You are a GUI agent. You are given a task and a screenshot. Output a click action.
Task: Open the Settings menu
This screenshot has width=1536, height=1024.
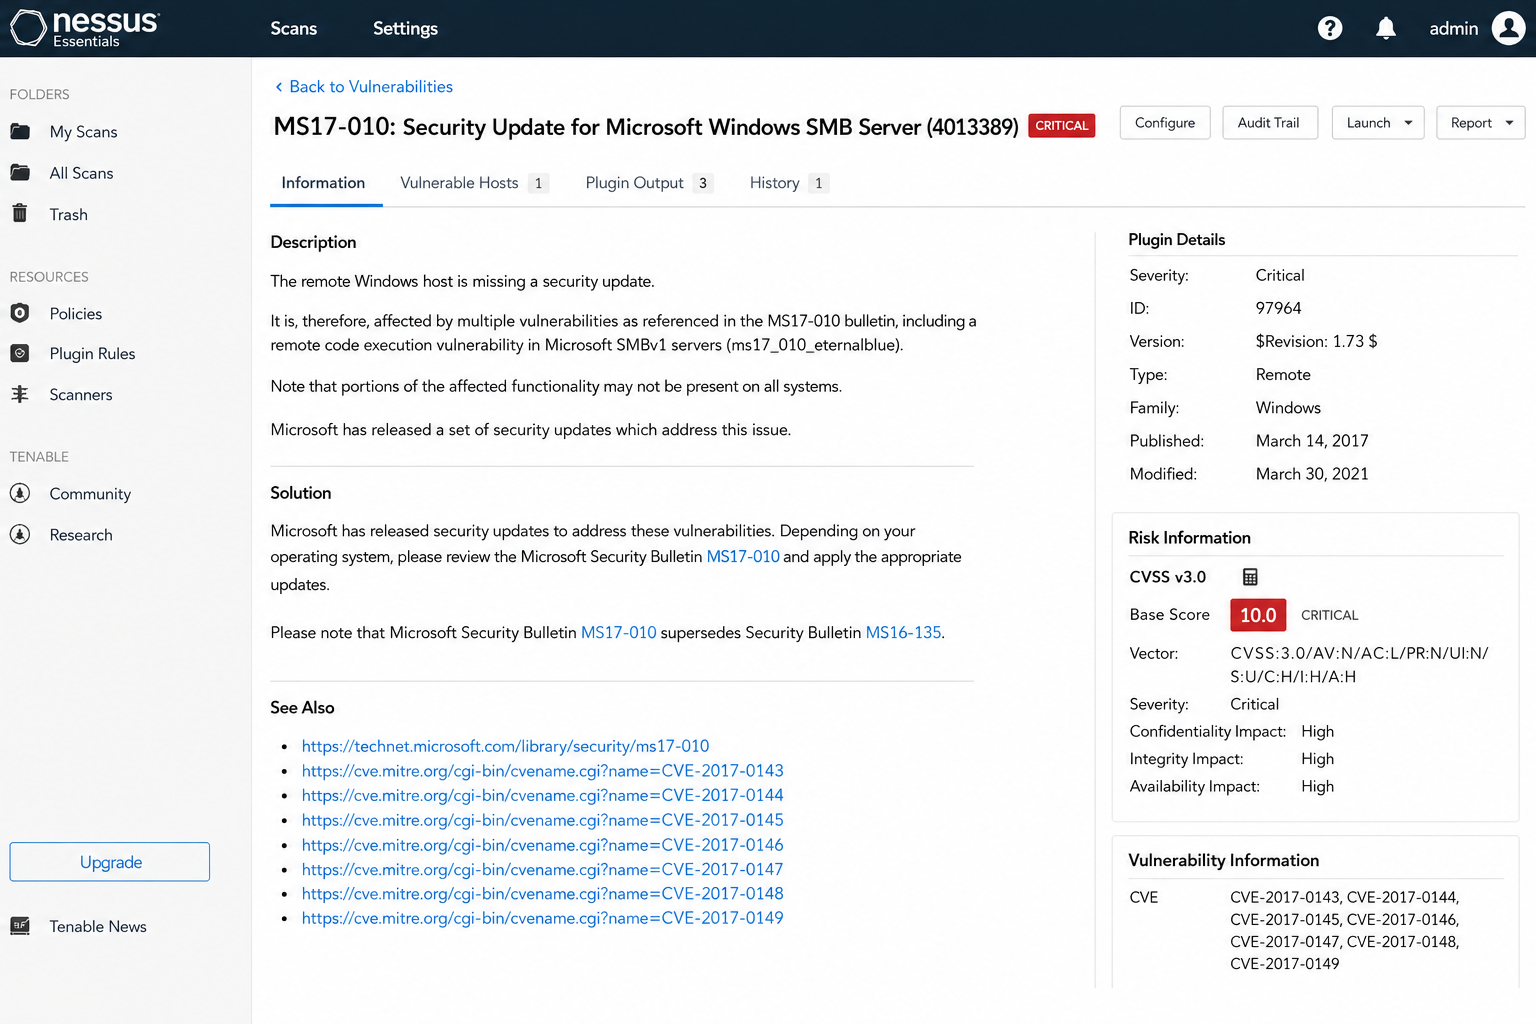point(405,28)
